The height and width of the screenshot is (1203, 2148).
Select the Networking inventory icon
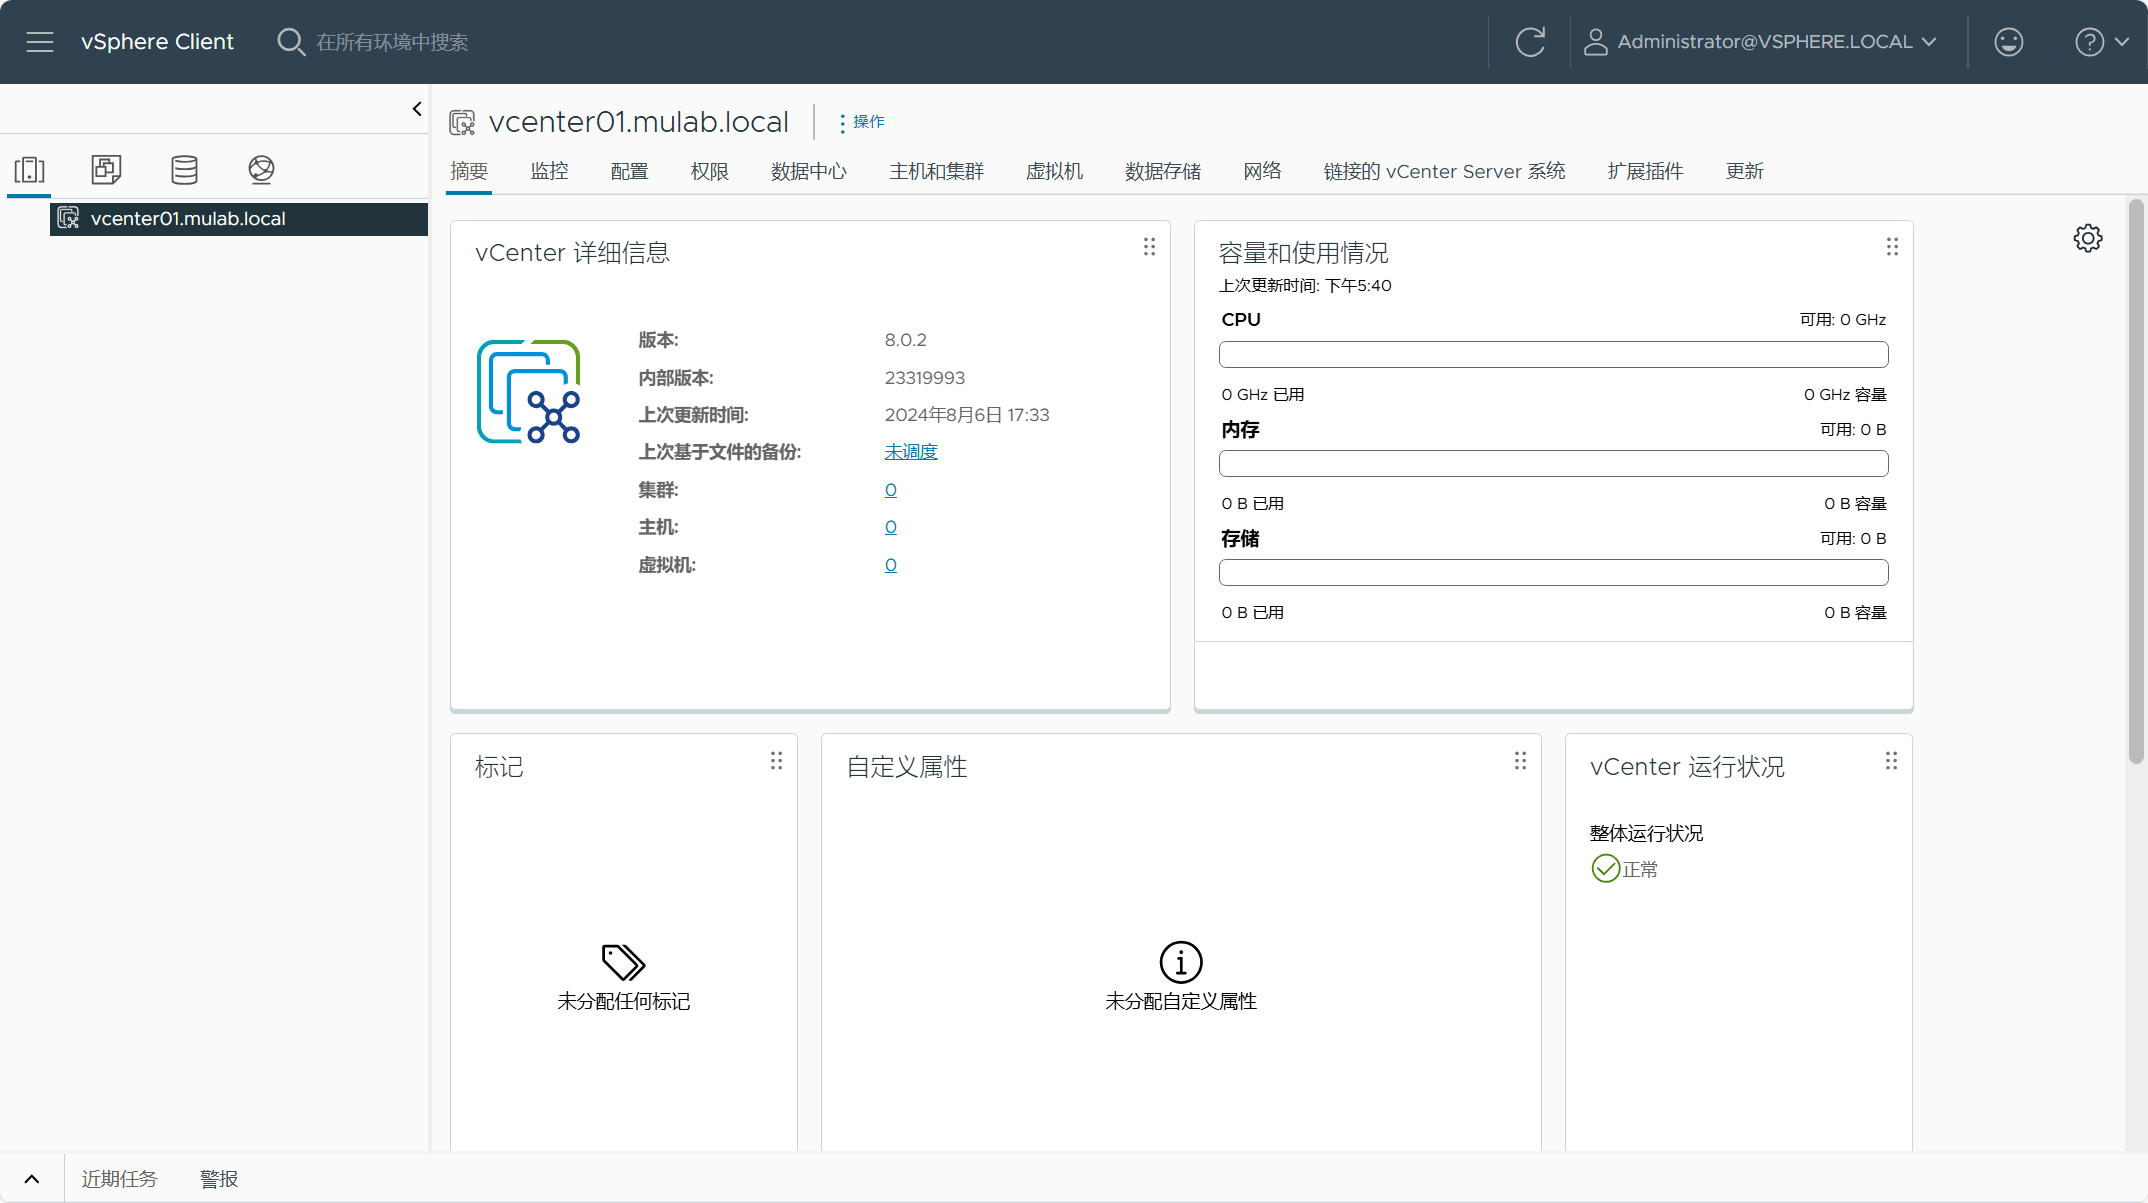[261, 169]
